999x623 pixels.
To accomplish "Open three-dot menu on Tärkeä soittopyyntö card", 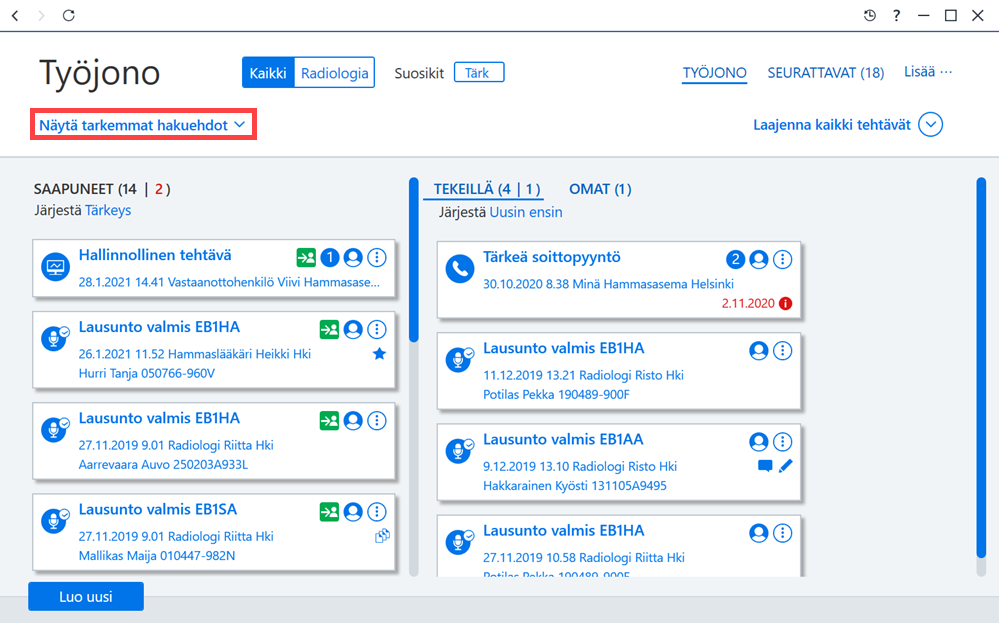I will pyautogui.click(x=782, y=259).
